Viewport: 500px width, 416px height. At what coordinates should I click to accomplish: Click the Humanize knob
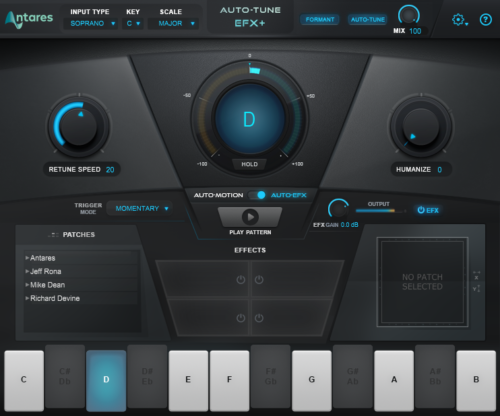421,127
